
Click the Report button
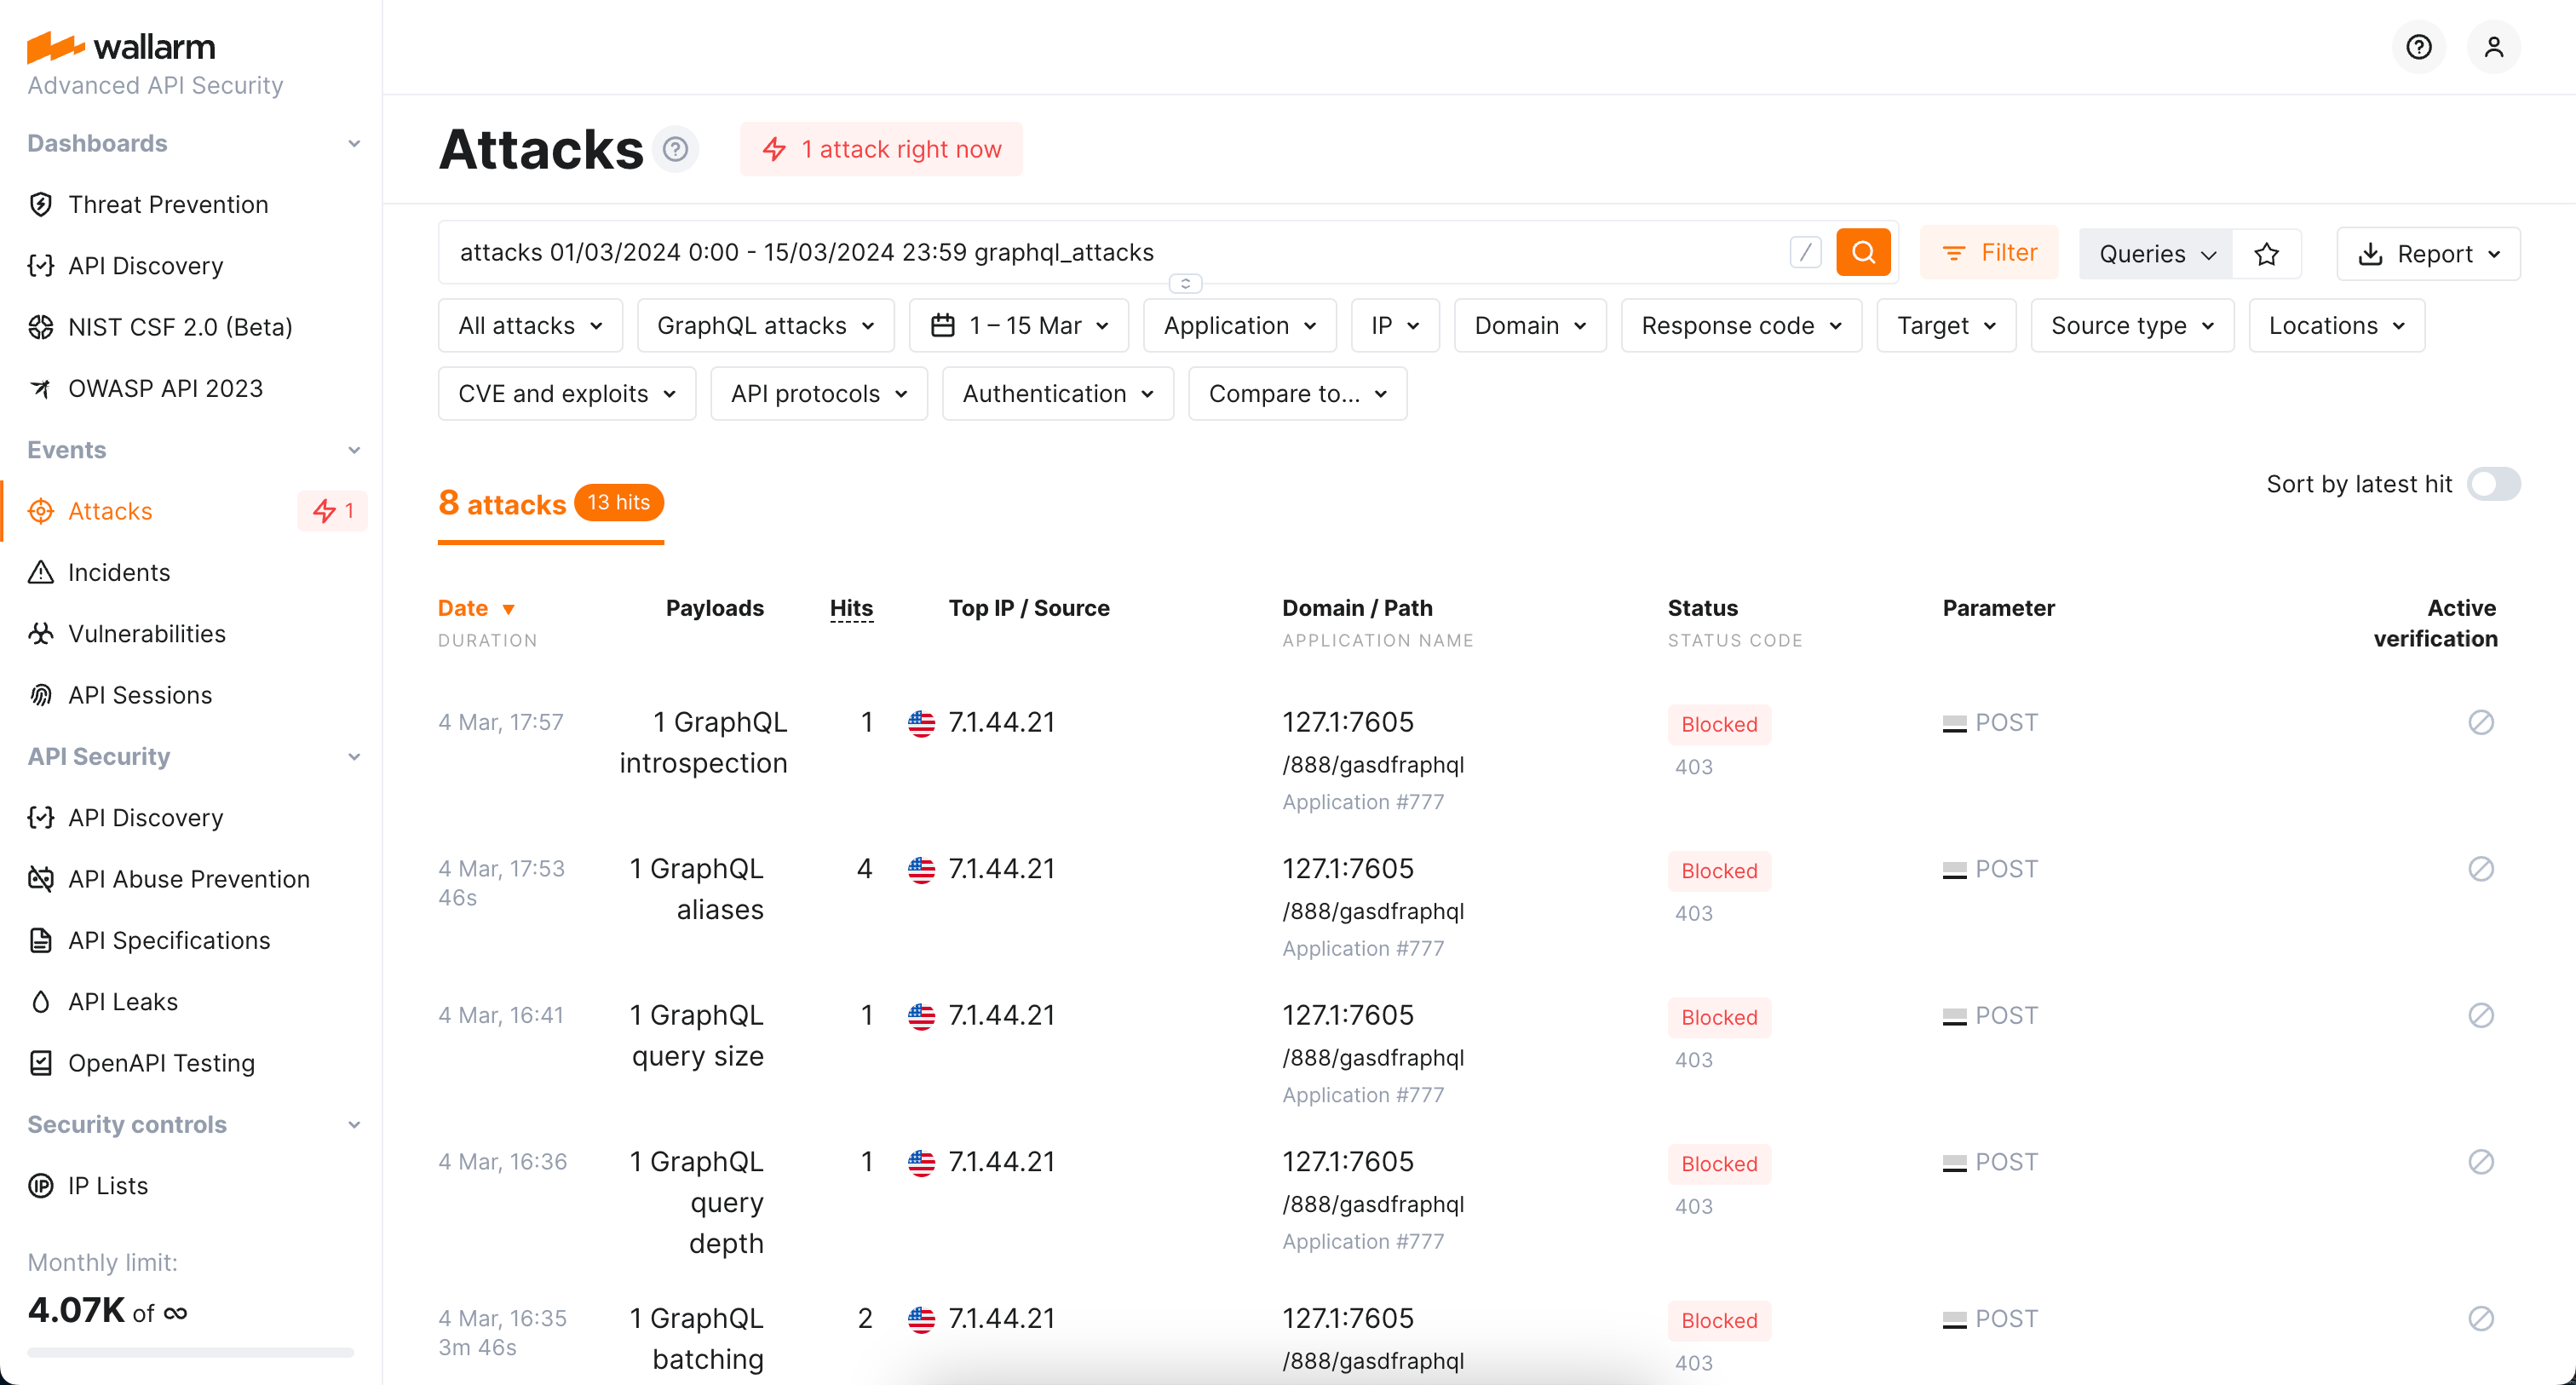tap(2428, 253)
